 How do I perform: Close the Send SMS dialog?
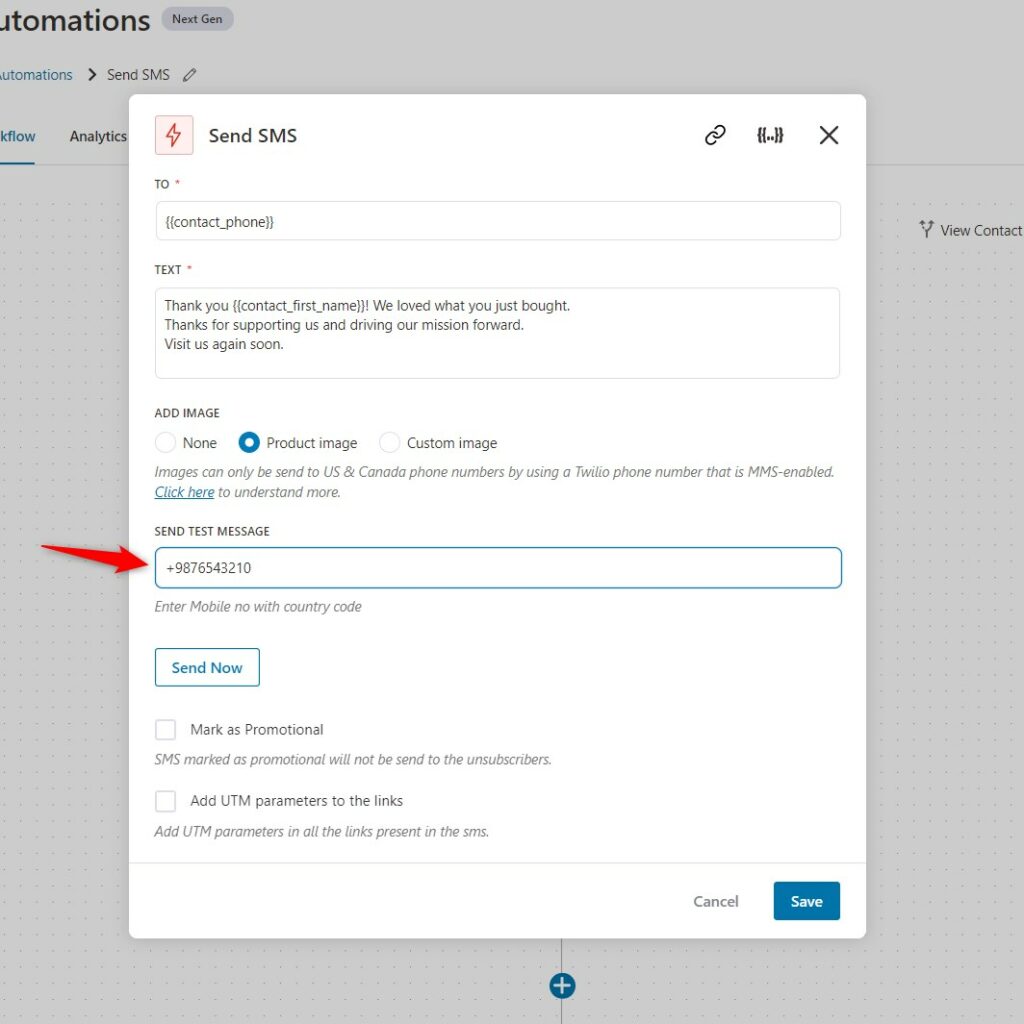829,135
